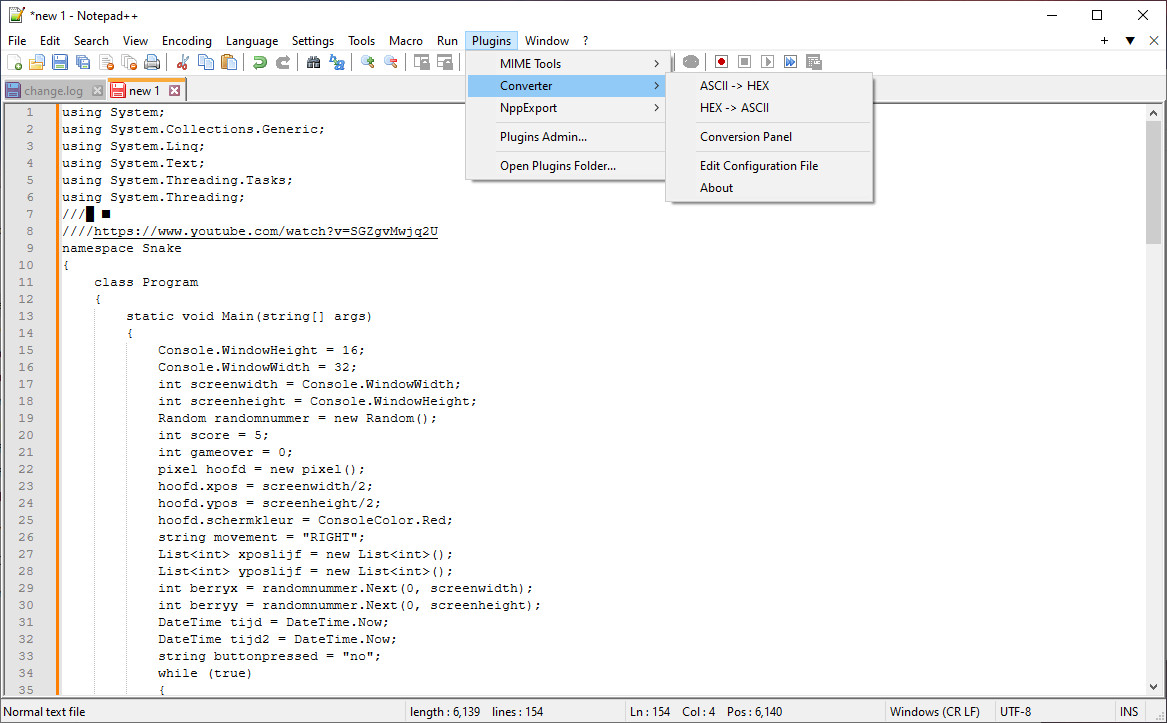This screenshot has height=723, width=1167.
Task: Click the vertical scrollbar track
Action: pyautogui.click(x=1155, y=450)
